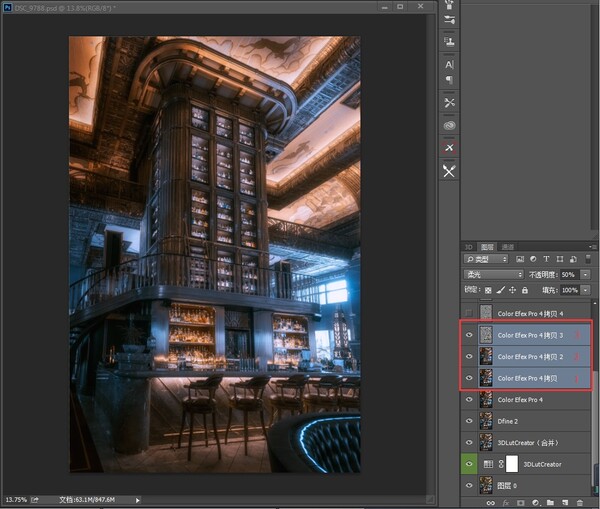This screenshot has height=509, width=600.
Task: Open the Character panel icon
Action: coord(449,65)
